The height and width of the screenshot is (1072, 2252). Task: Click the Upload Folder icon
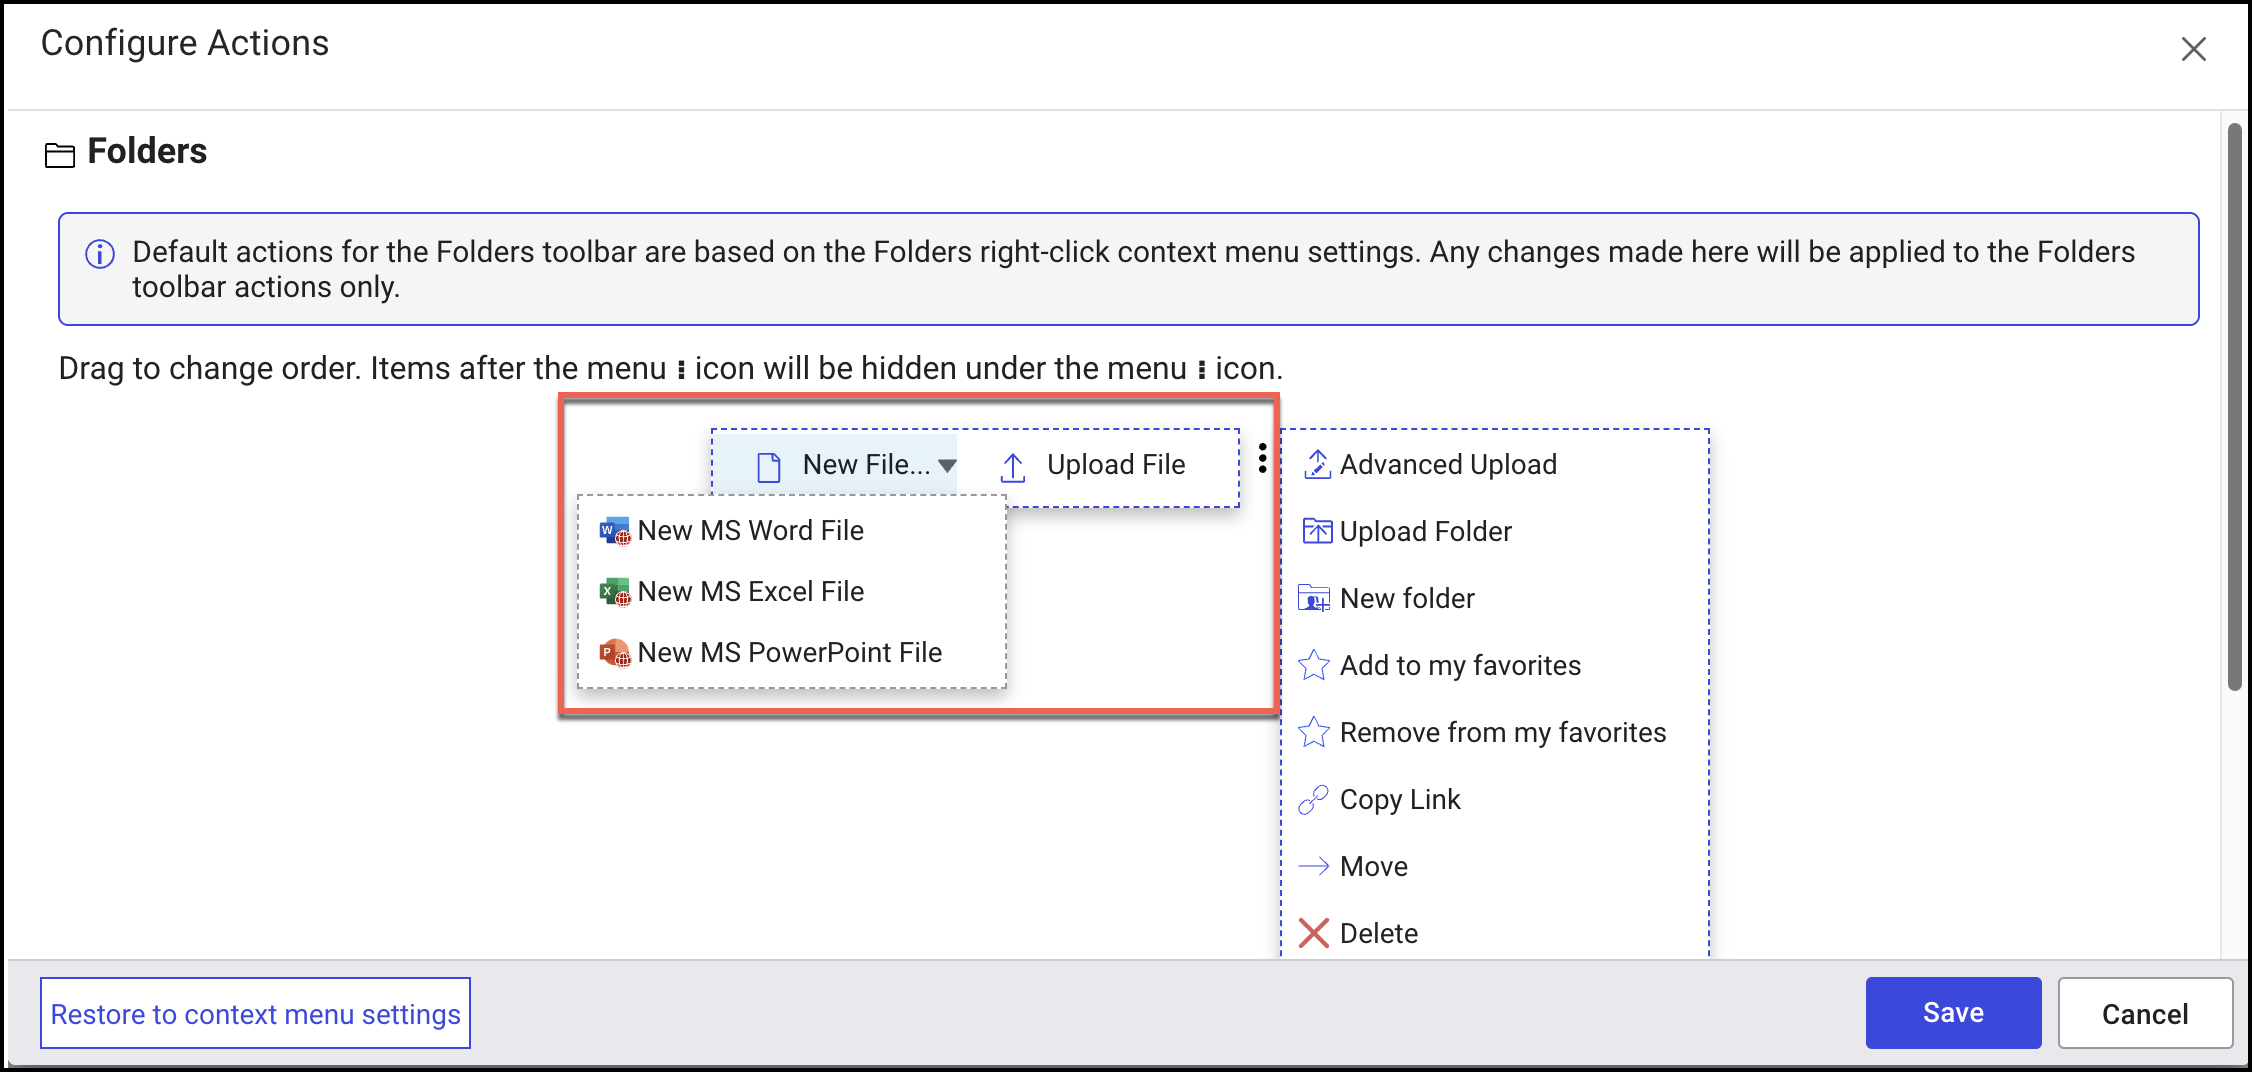tap(1316, 531)
